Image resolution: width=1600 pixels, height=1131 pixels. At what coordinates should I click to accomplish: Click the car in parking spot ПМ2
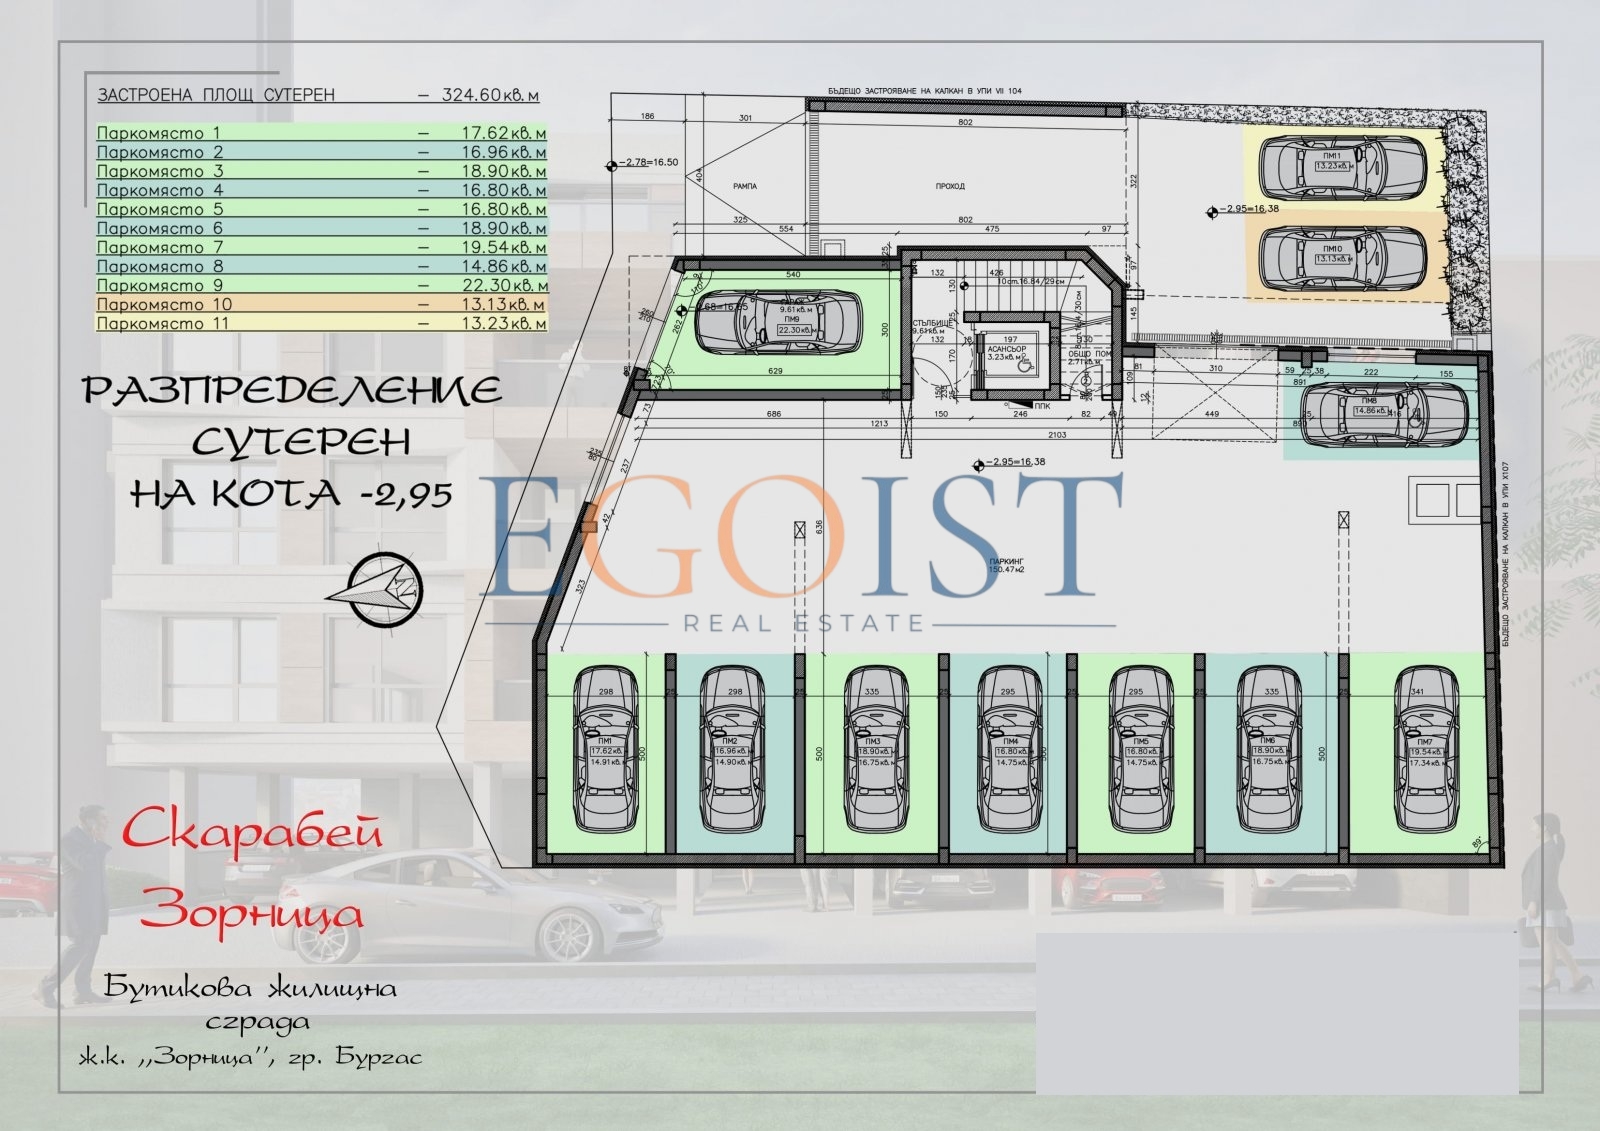pyautogui.click(x=733, y=750)
